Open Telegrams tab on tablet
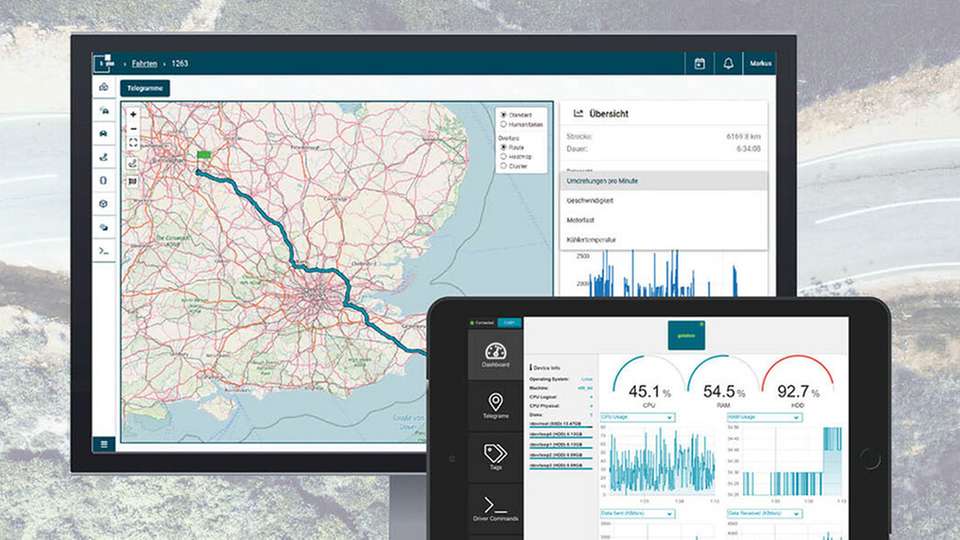960x540 pixels. tap(495, 406)
